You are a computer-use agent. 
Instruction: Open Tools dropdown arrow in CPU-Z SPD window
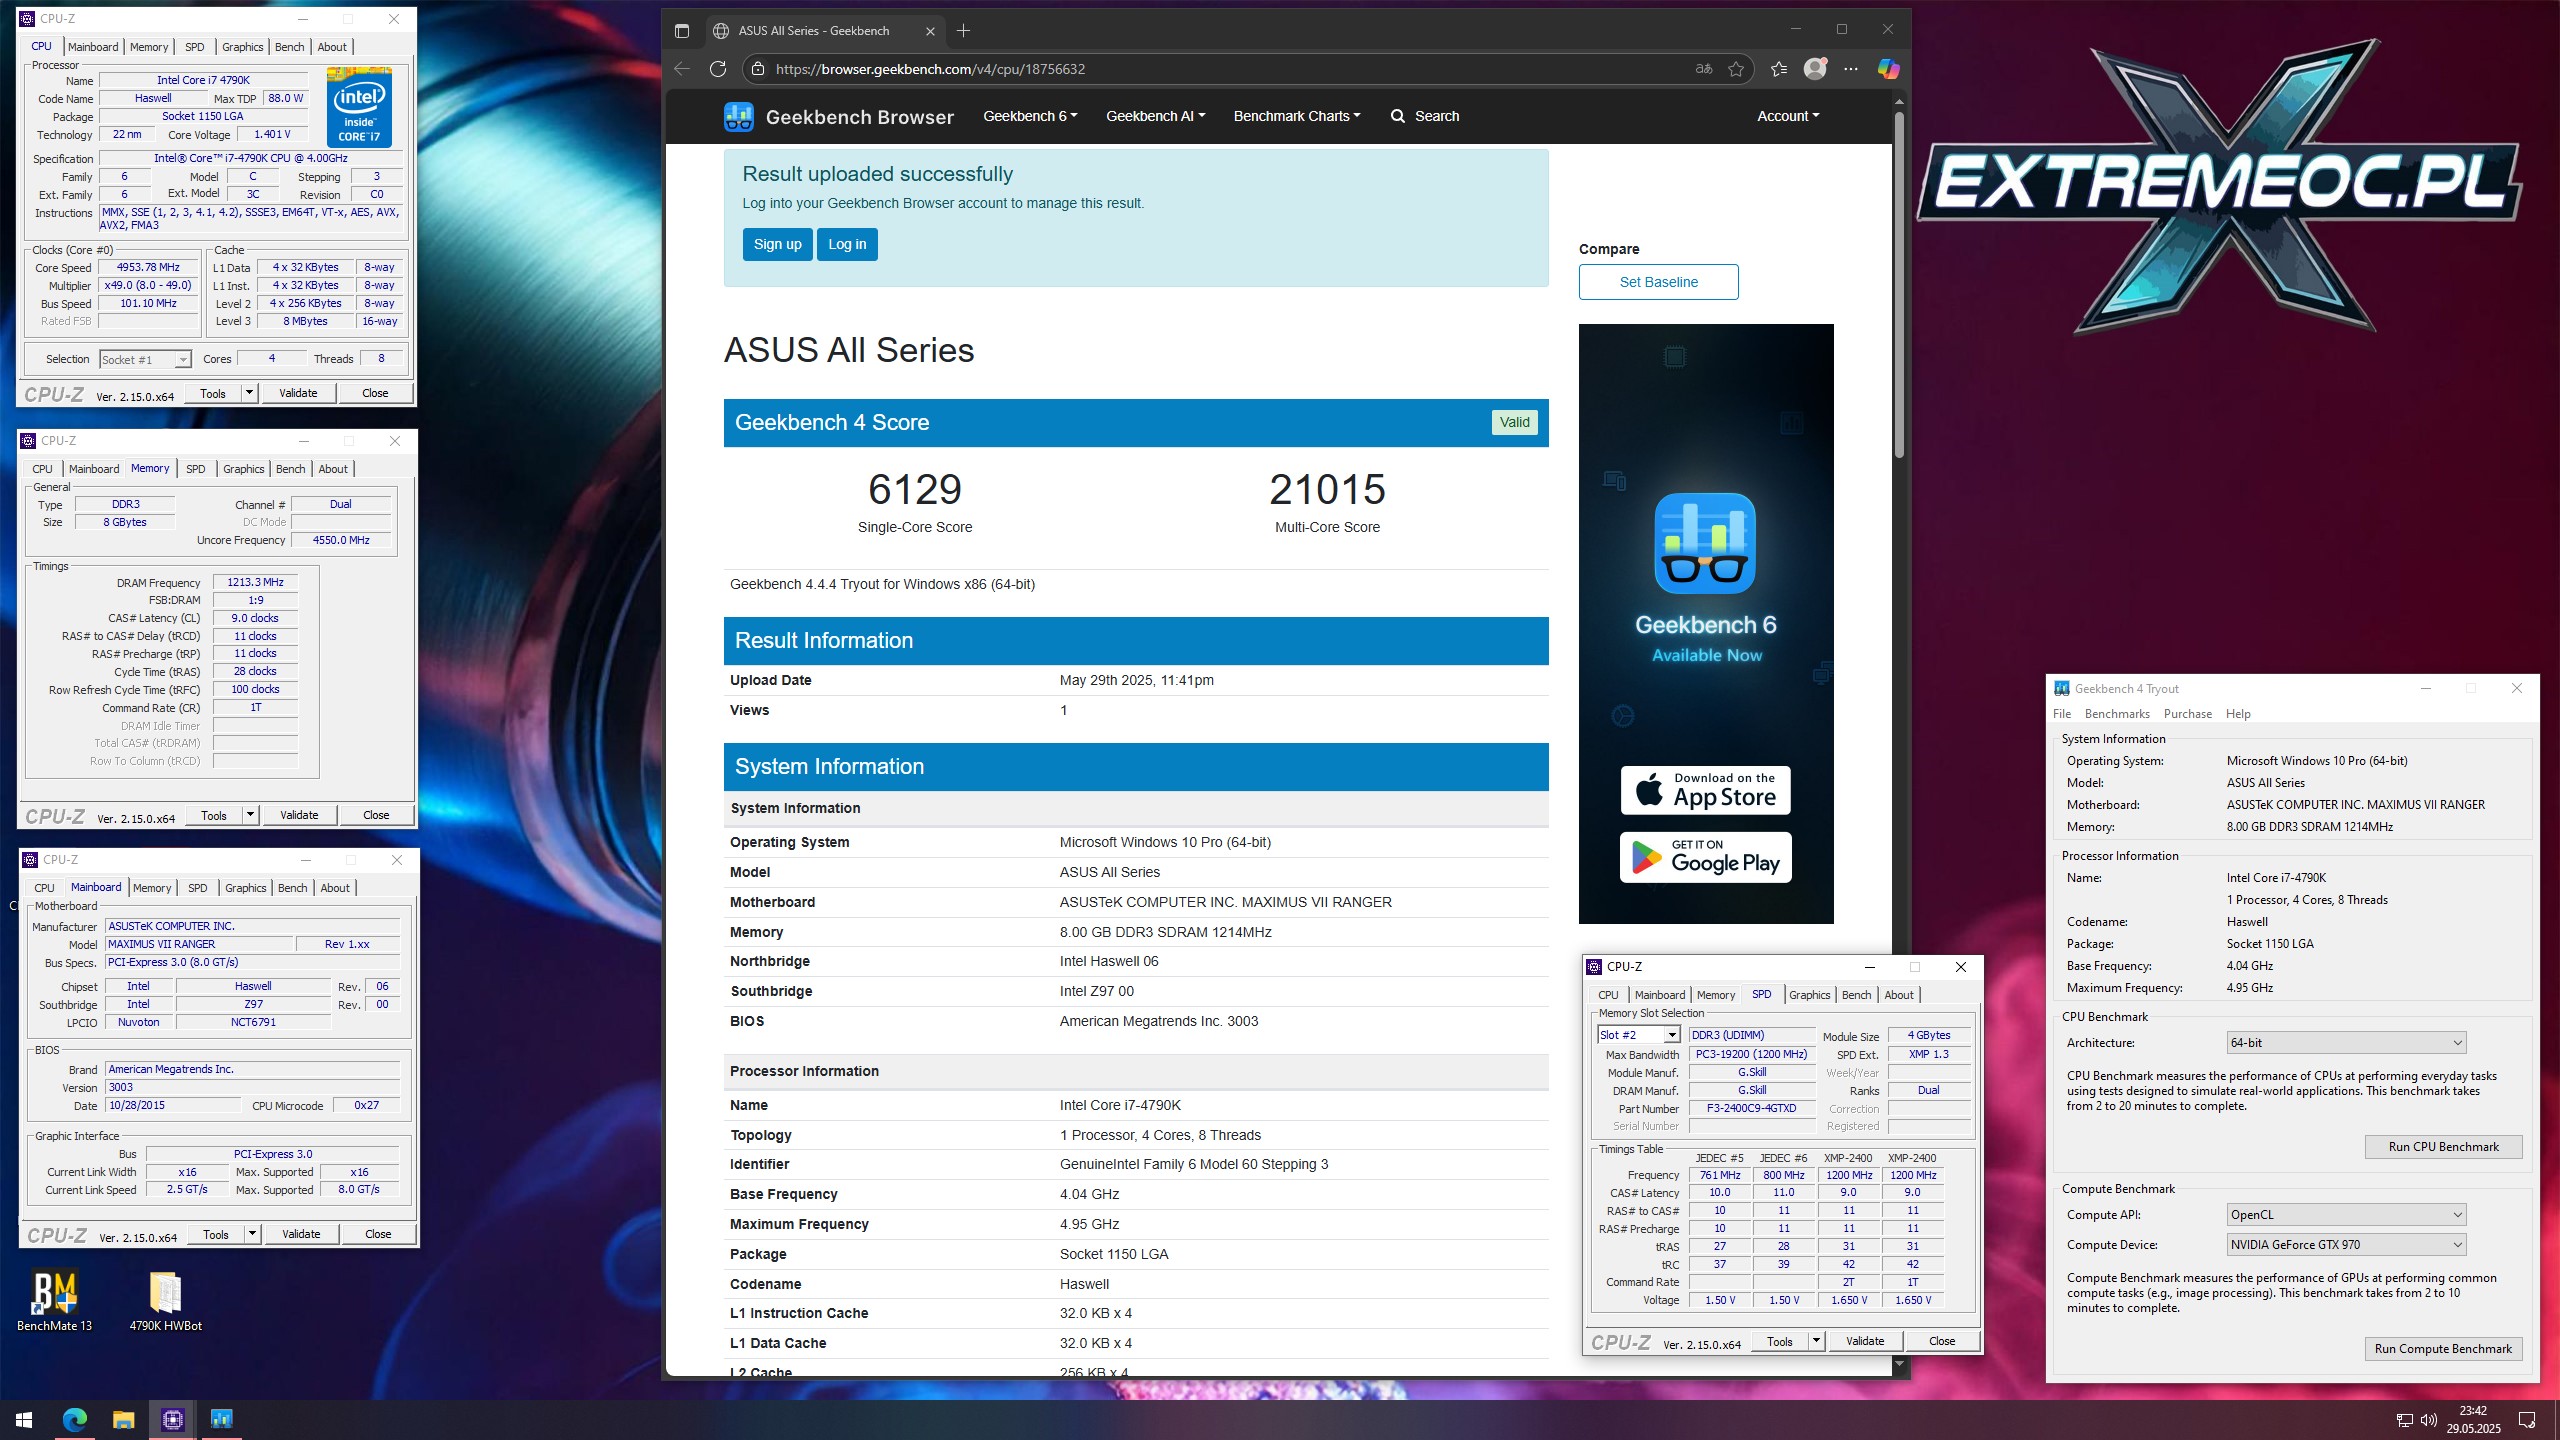1816,1341
